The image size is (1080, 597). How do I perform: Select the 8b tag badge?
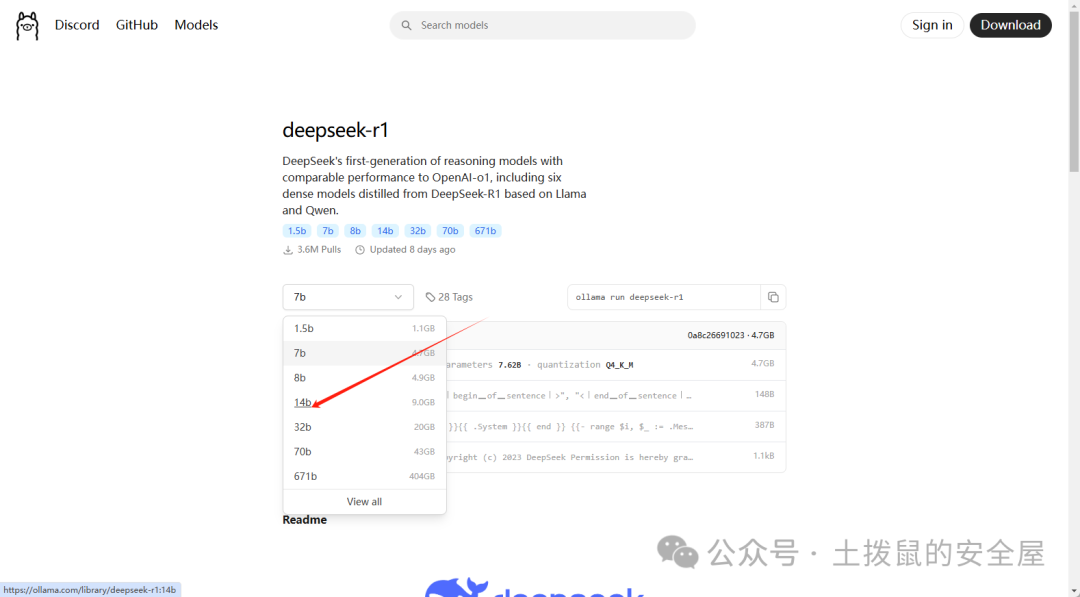click(355, 231)
